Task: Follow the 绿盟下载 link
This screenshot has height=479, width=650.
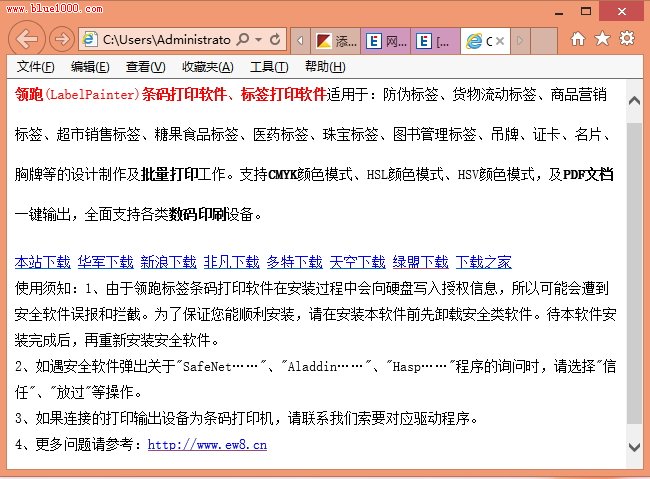Action: click(x=421, y=262)
